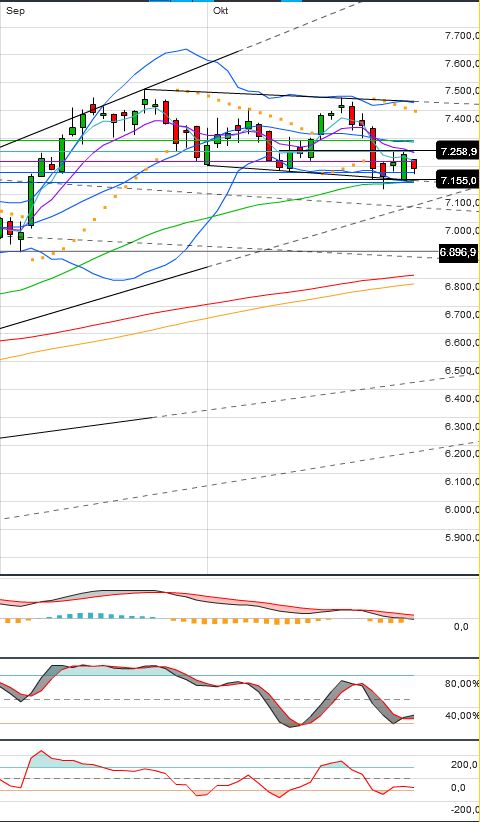Viewport: 480px width, 822px height.
Task: Click the 7.100,0 price axis label
Action: coord(462,202)
